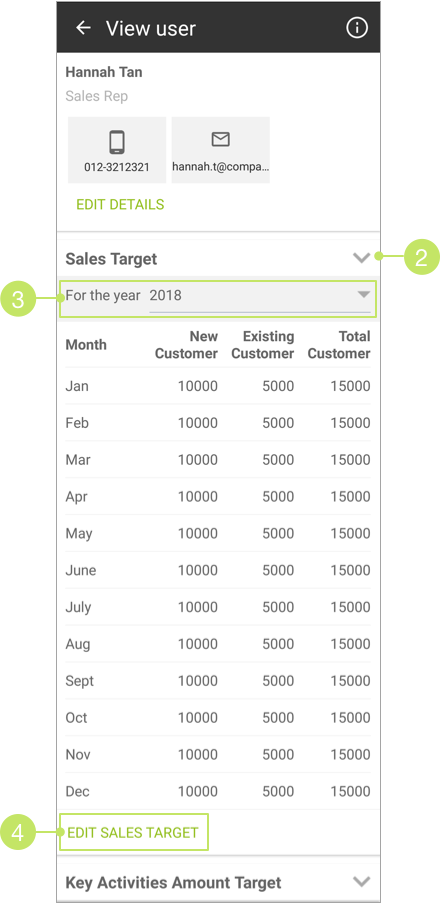The image size is (441, 903).
Task: Click the Total Customer column header
Action: [x=339, y=344]
